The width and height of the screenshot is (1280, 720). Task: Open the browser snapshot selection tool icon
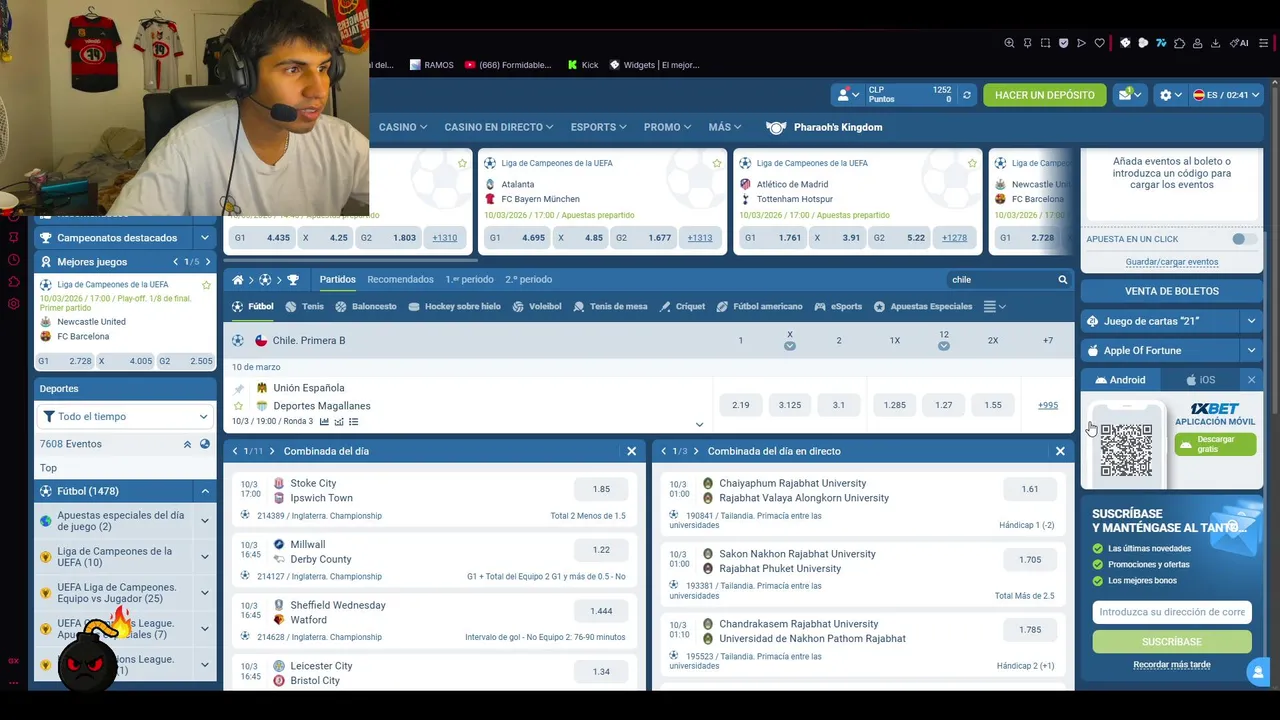click(1045, 43)
